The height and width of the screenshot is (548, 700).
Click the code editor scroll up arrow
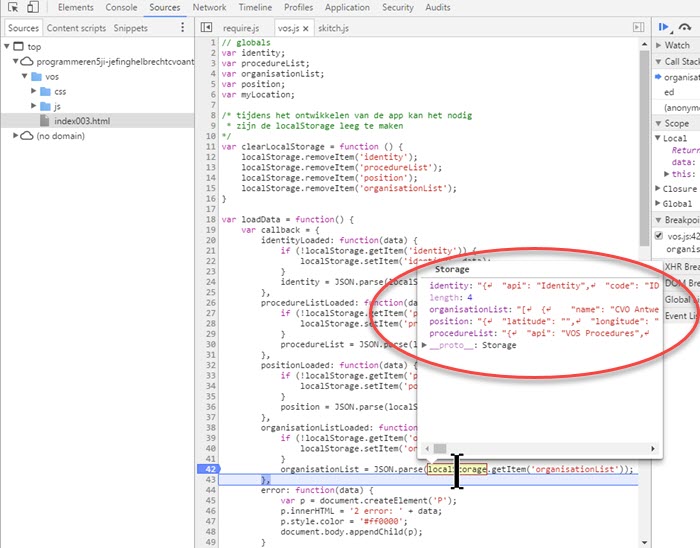point(644,44)
